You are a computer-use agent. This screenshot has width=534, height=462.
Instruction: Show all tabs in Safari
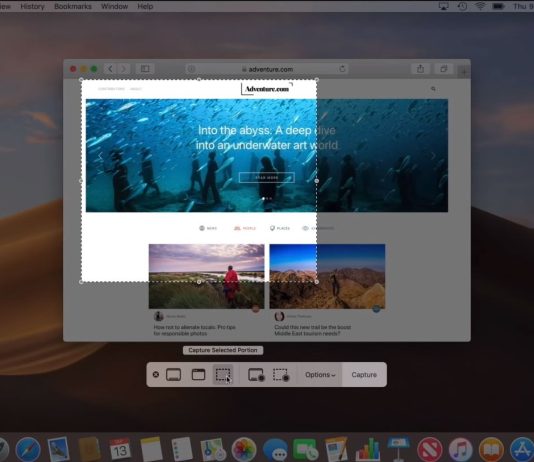(443, 69)
